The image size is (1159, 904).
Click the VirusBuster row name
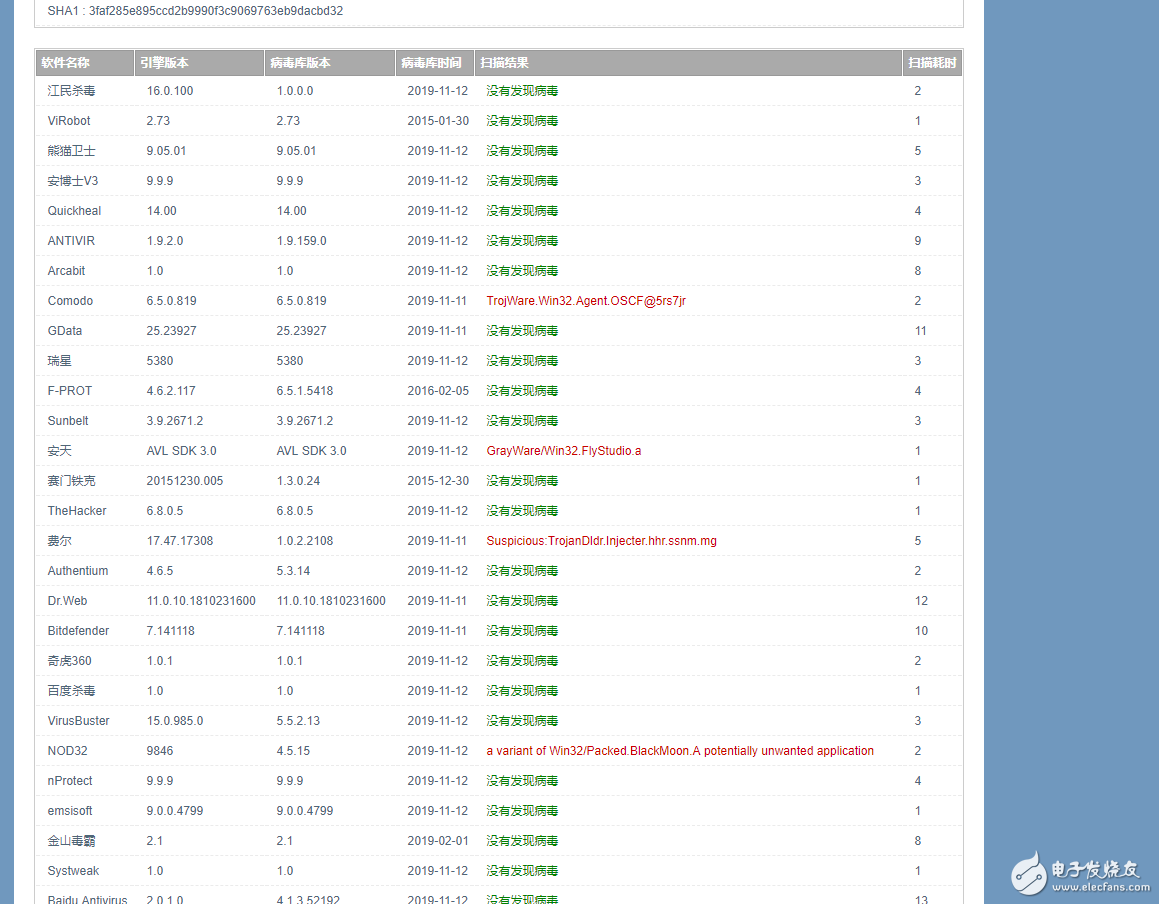78,721
